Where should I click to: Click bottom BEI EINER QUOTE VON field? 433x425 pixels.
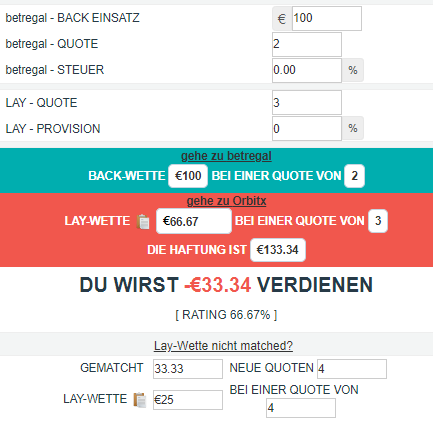[x=301, y=408]
